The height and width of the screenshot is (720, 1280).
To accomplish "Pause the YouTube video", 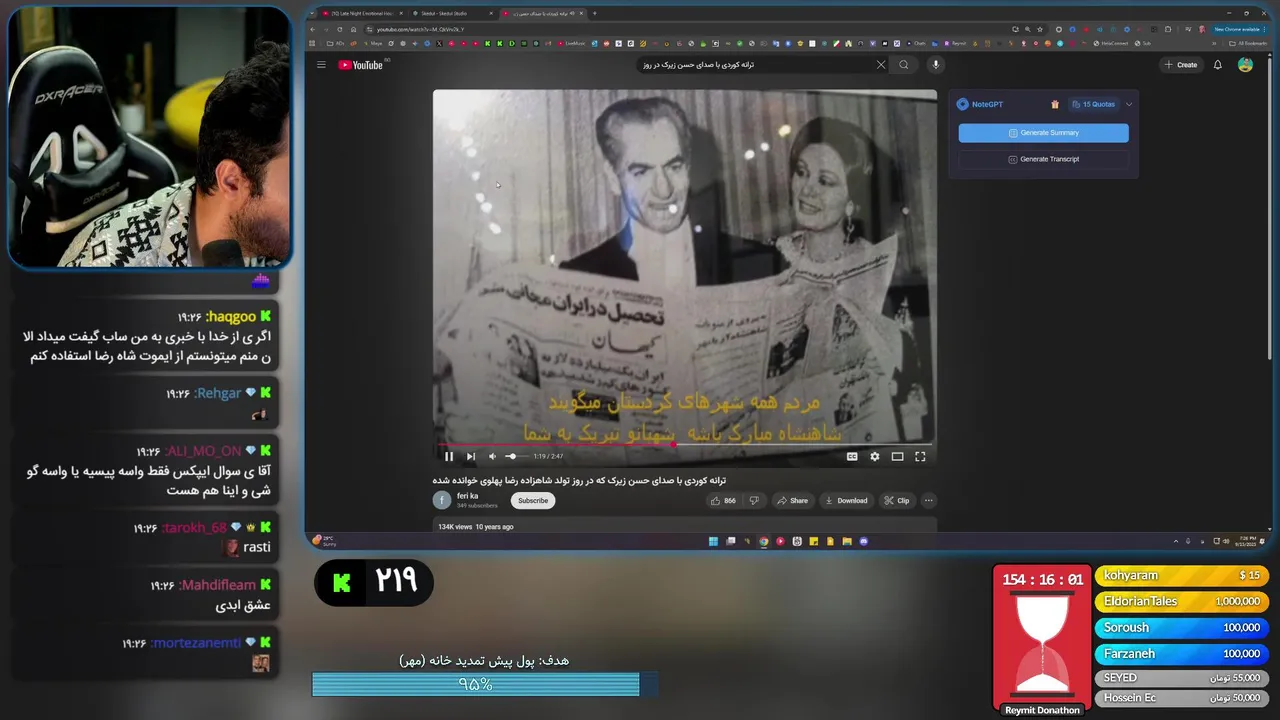I will tap(449, 456).
